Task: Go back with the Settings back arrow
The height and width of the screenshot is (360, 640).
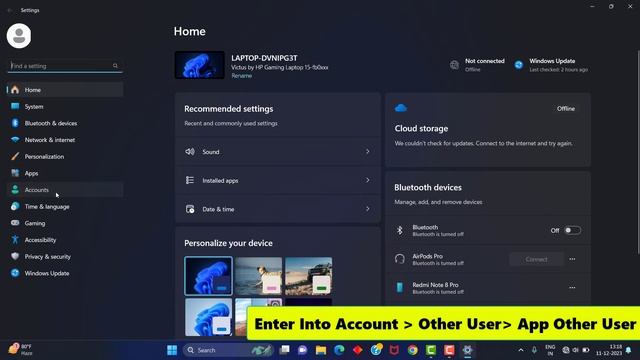Action: (9, 10)
